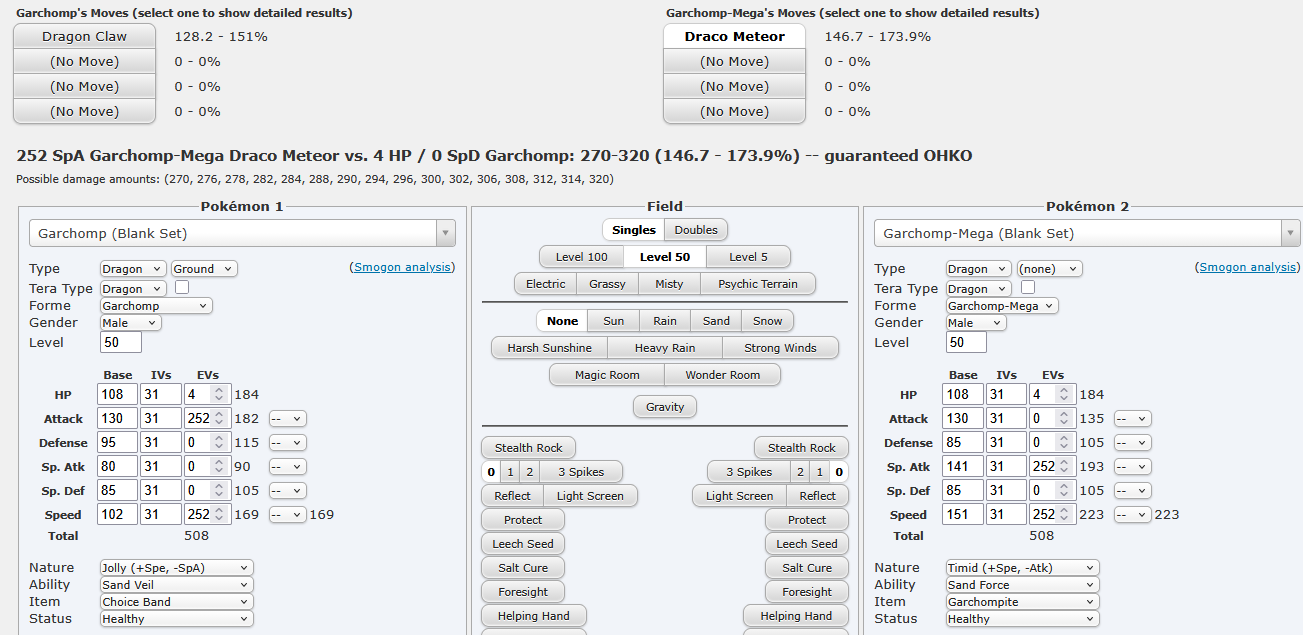
Task: Open Pokémon 2 secondary type (none) dropdown
Action: click(1050, 269)
